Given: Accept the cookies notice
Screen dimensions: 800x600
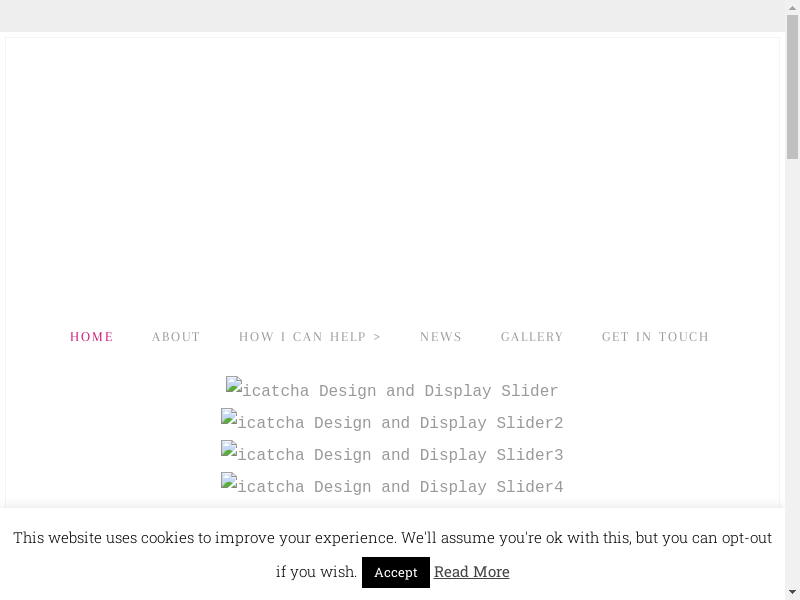Looking at the screenshot, I should click(x=396, y=572).
